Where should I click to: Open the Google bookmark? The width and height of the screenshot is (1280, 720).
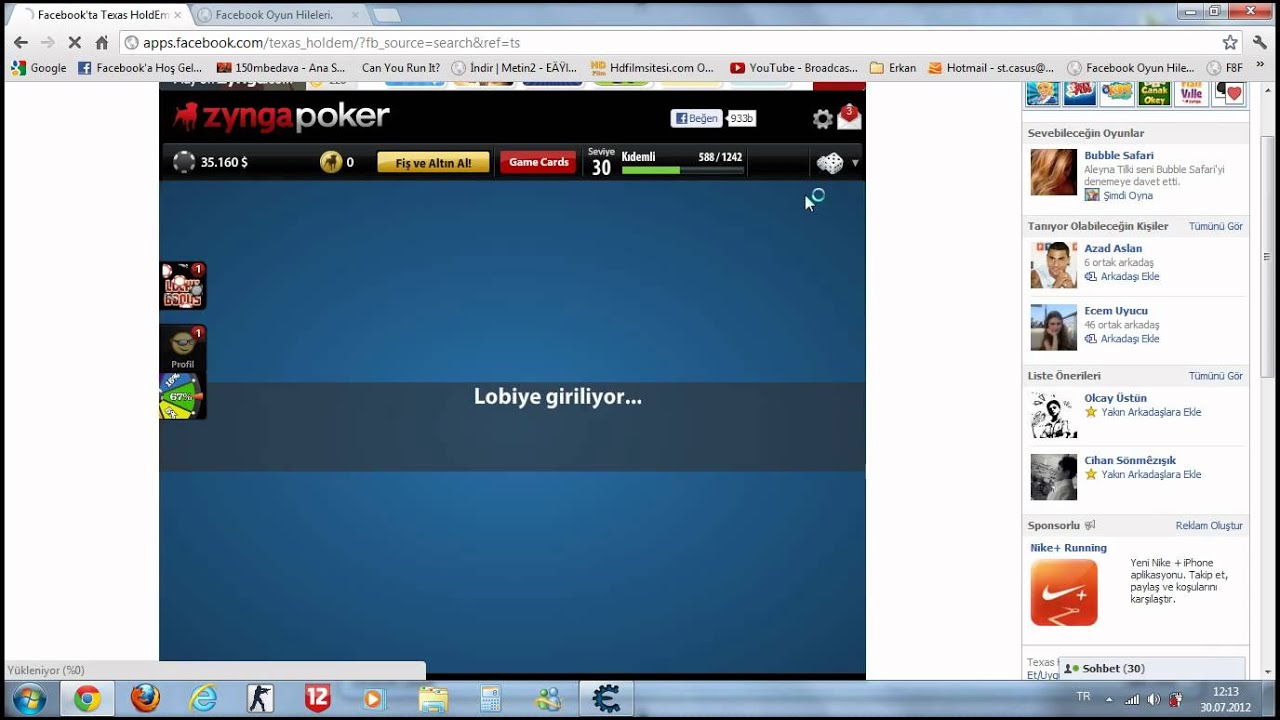[39, 68]
